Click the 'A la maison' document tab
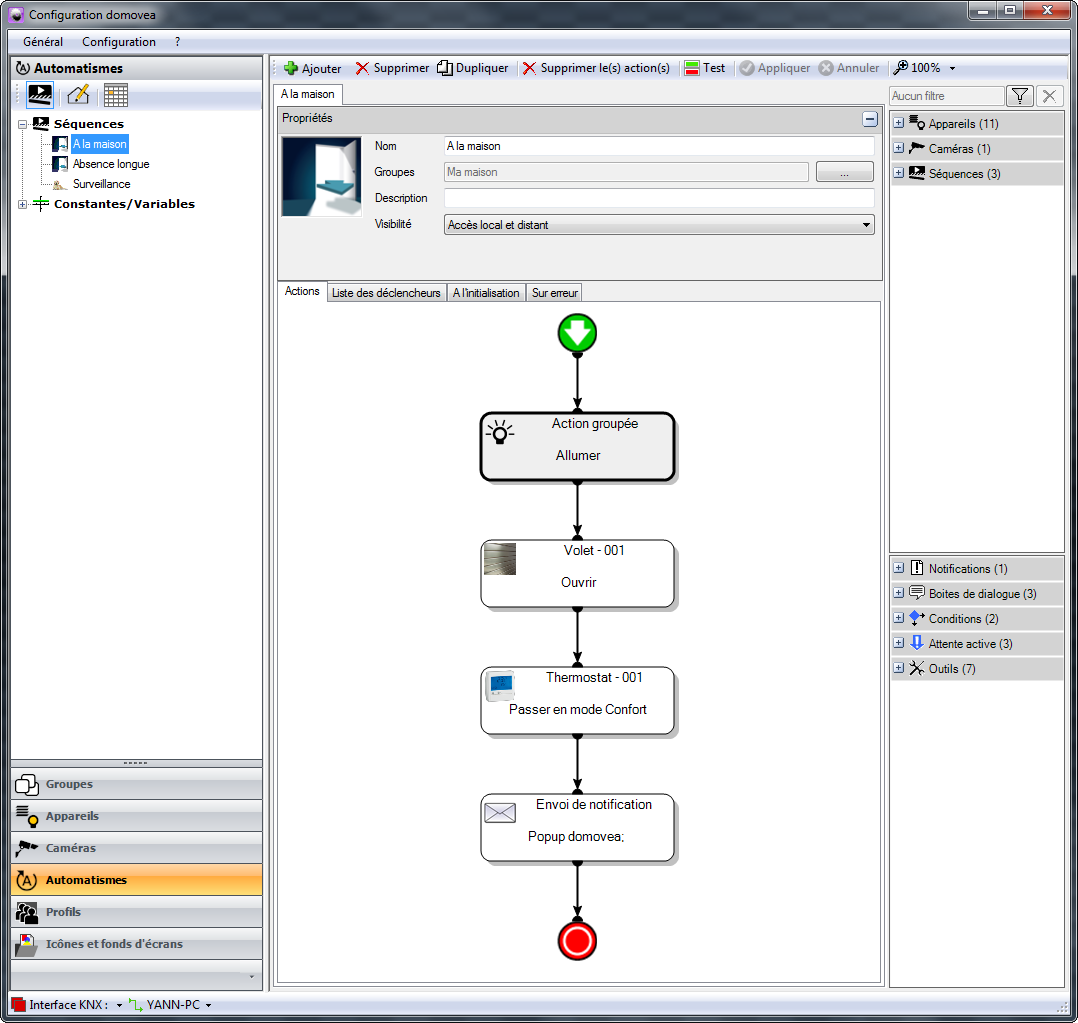The image size is (1078, 1023). (307, 94)
